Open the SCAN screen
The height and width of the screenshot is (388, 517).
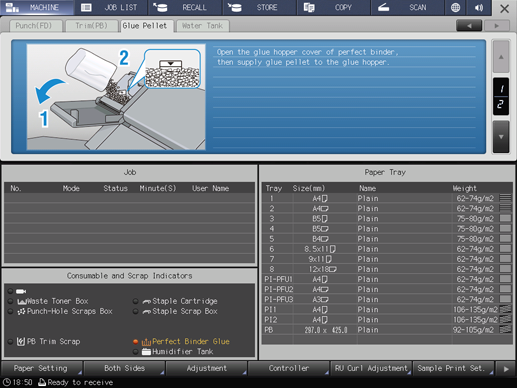tap(407, 7)
